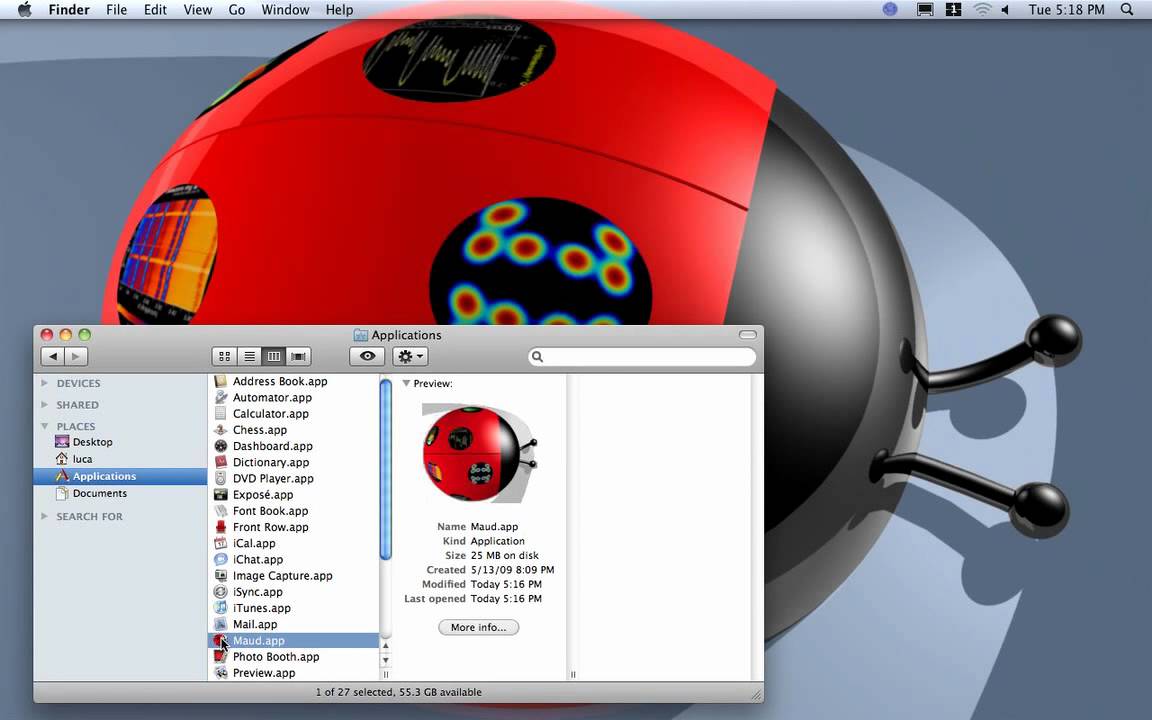Screen dimensions: 1152x720
Task: Click the Finder search field
Action: pyautogui.click(x=642, y=356)
